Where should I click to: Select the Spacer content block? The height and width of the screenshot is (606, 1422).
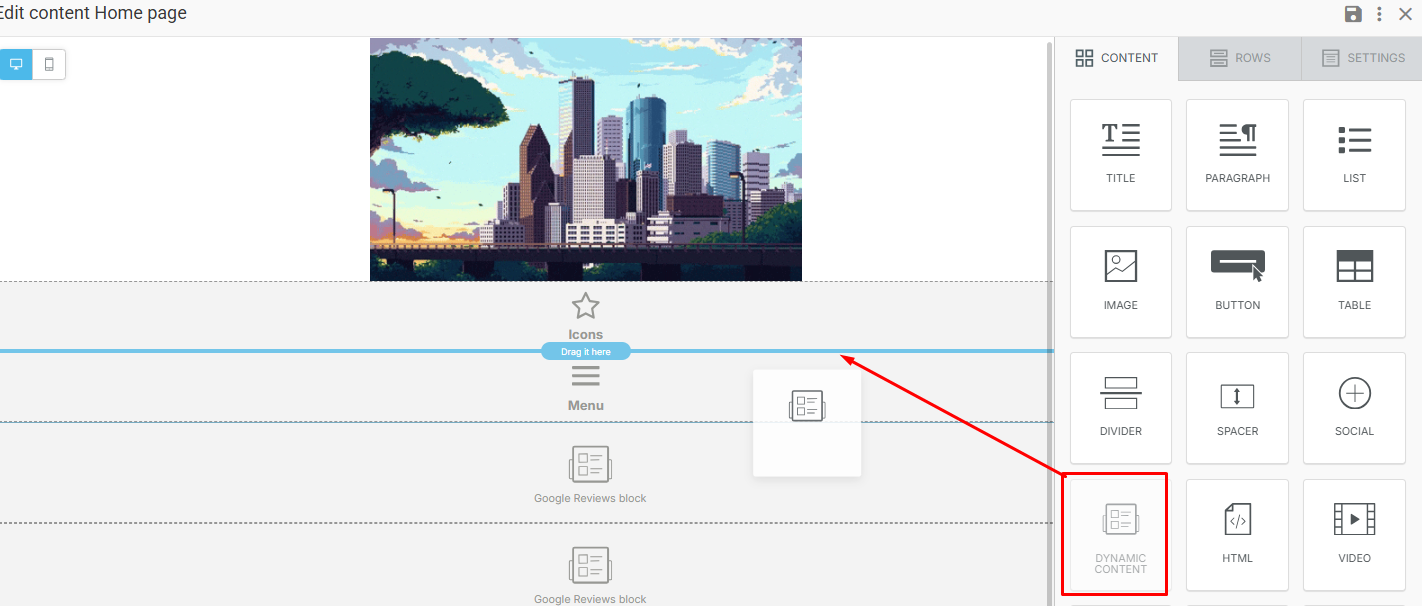click(x=1237, y=408)
